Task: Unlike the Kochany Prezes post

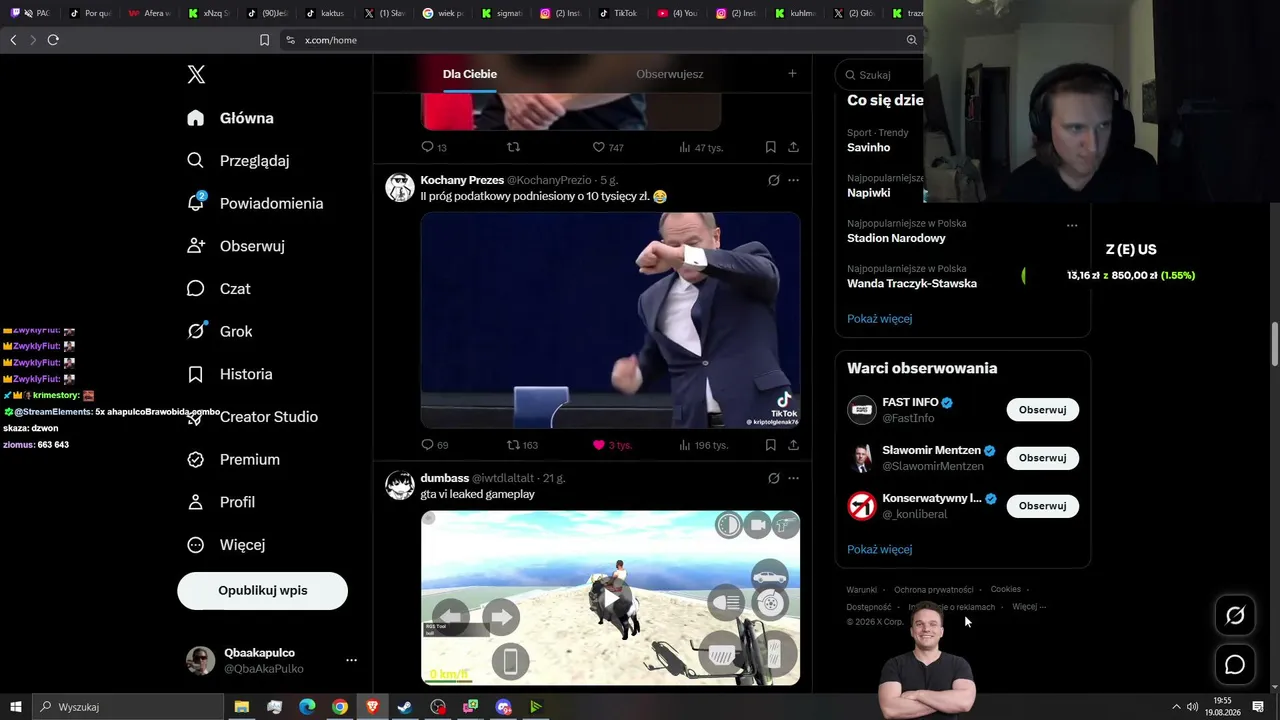Action: (612, 445)
